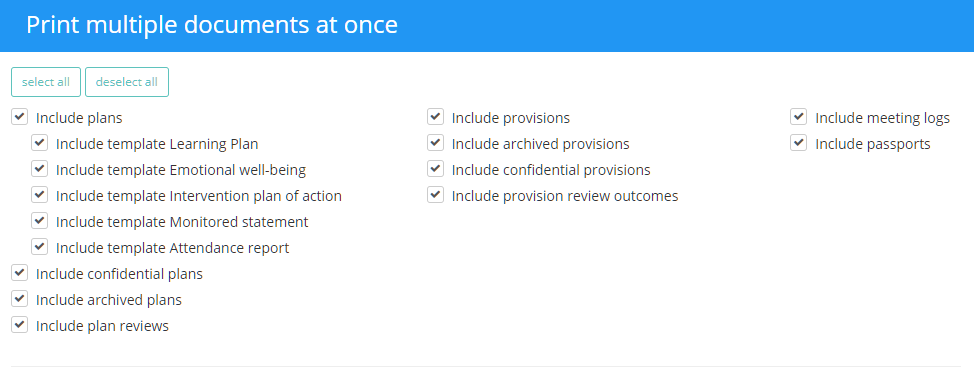Uncheck Include meeting logs
The height and width of the screenshot is (373, 974).
coord(799,117)
